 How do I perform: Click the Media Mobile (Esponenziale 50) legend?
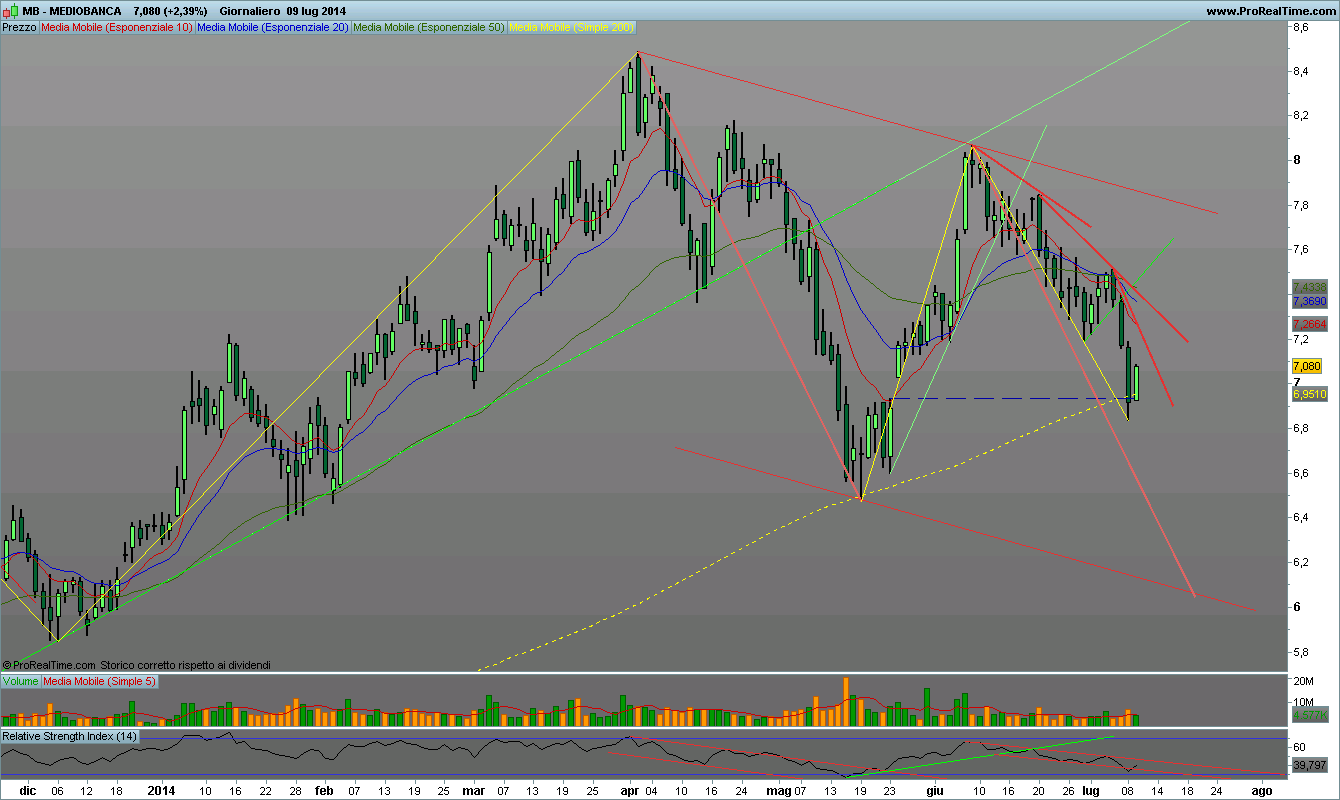click(429, 28)
